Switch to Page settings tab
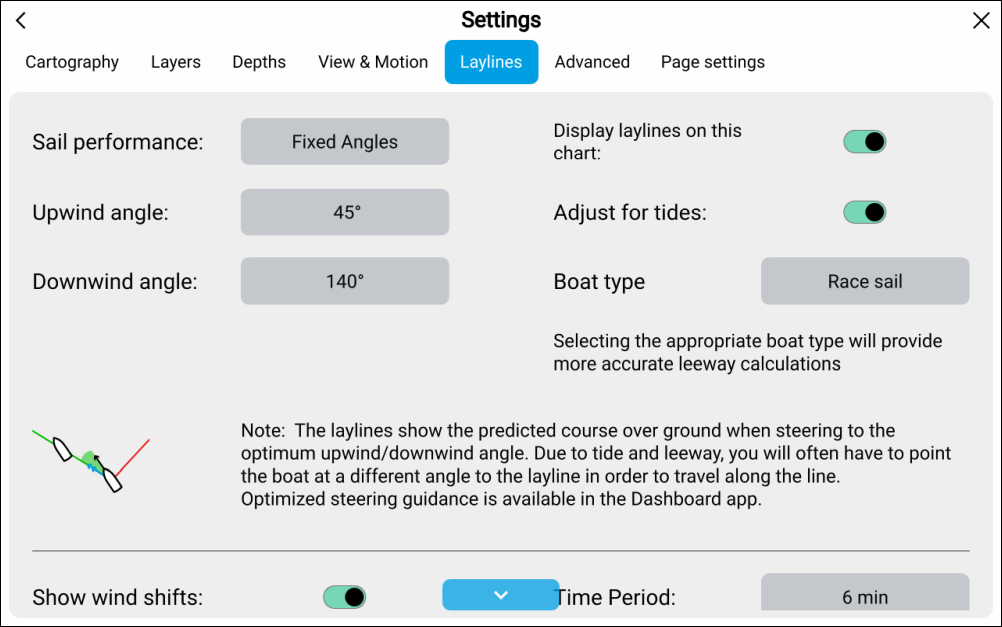Viewport: 1002px width, 627px height. tap(713, 62)
